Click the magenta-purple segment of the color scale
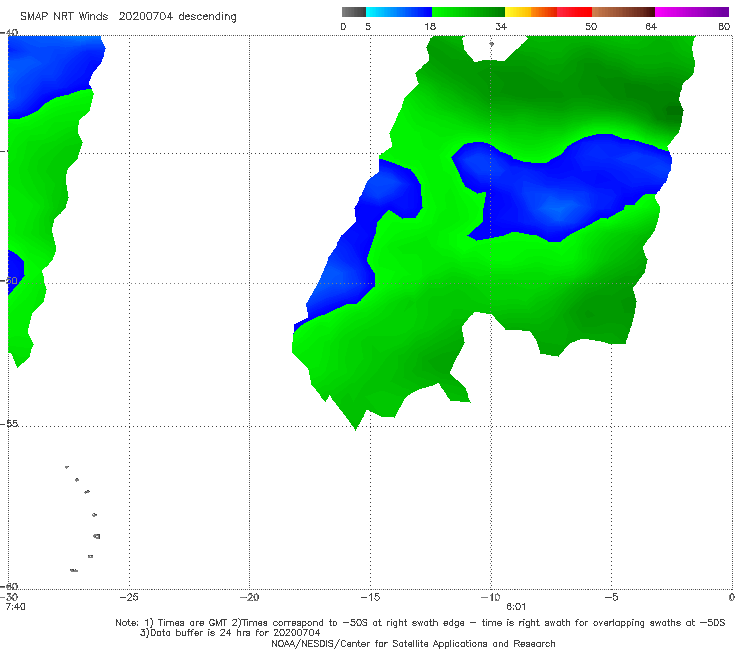The width and height of the screenshot is (740, 650). tap(692, 12)
